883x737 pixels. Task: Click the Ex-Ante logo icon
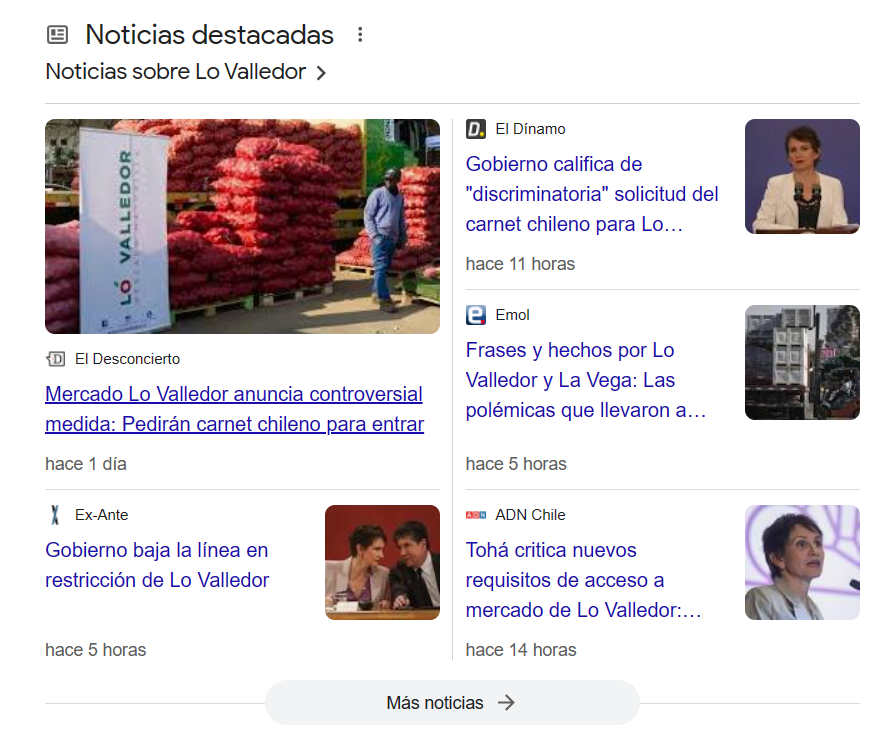click(55, 515)
